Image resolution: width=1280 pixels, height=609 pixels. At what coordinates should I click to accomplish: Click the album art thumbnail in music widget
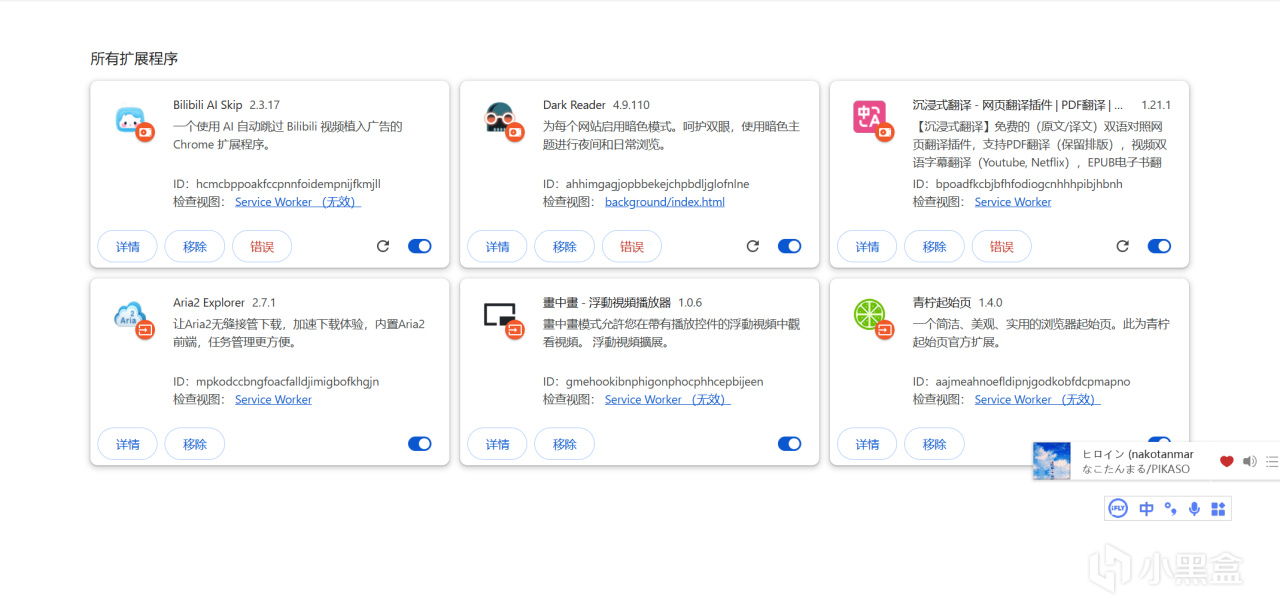(x=1053, y=461)
